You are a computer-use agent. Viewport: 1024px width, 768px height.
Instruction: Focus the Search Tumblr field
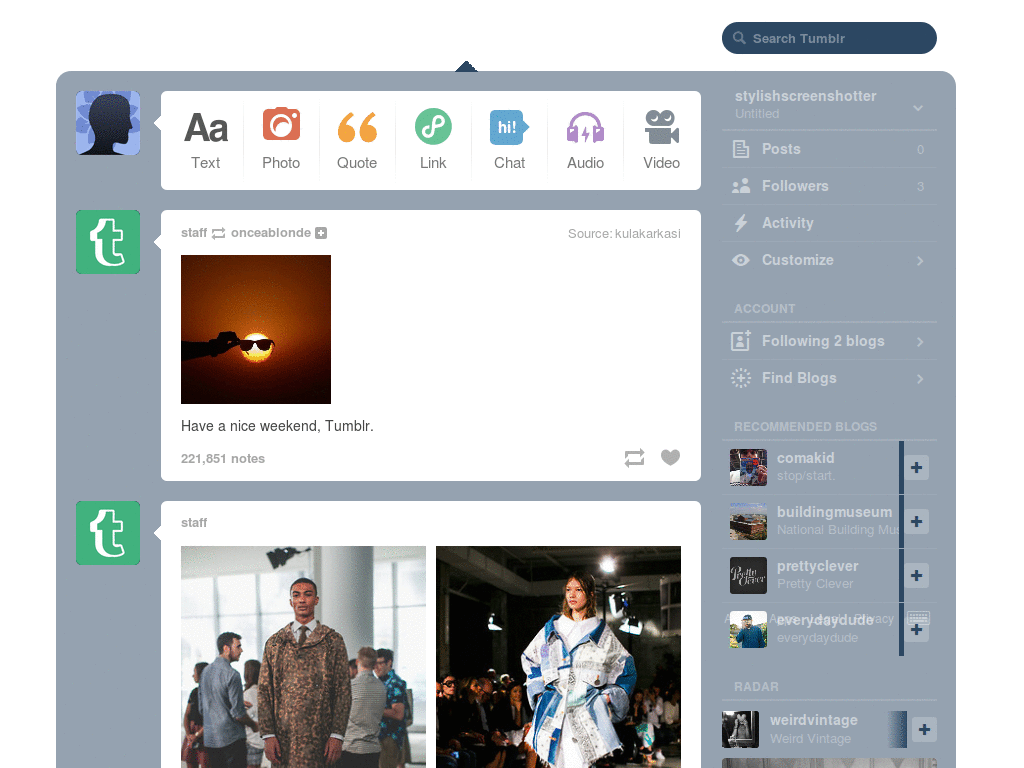coord(829,38)
